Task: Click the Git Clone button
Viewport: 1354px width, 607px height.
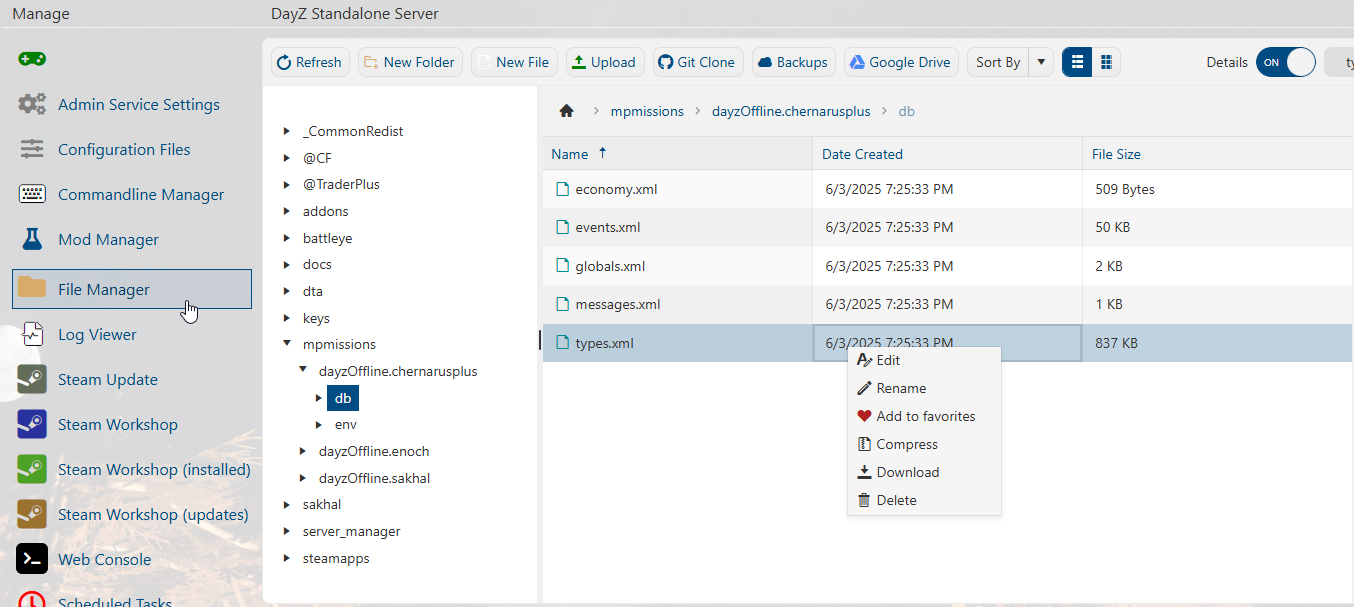Action: click(698, 62)
